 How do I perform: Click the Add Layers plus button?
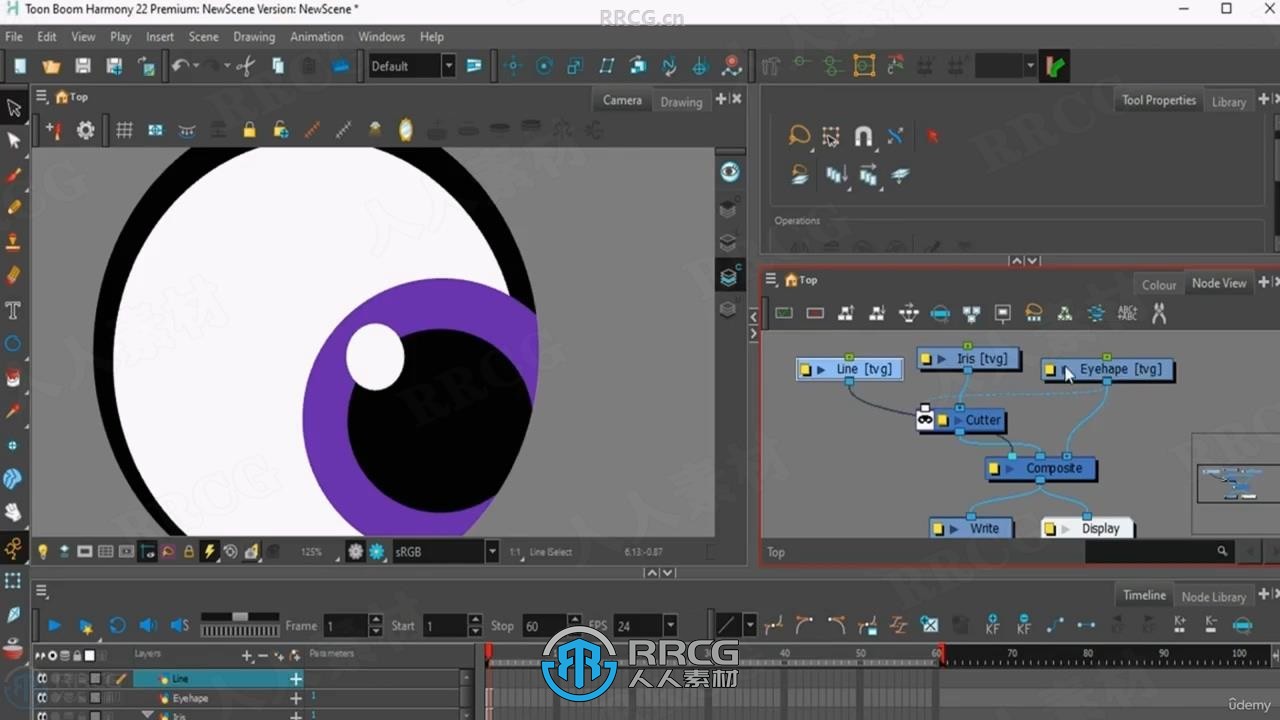(247, 655)
